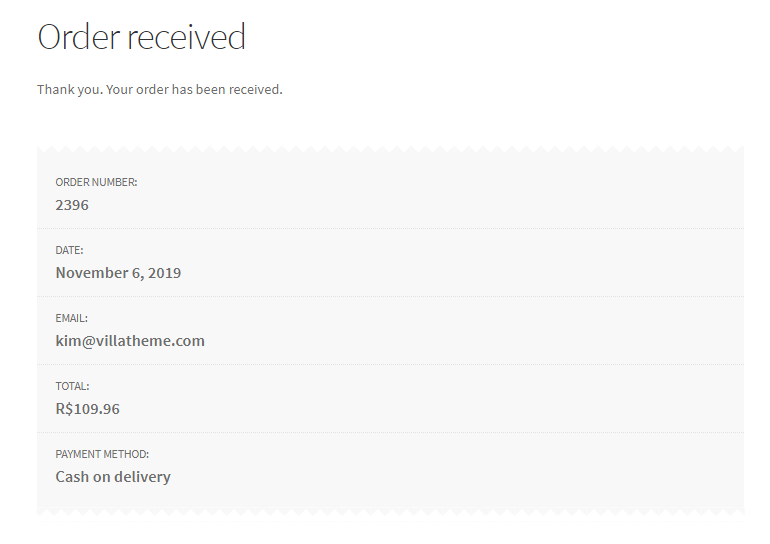Click the ORDER NUMBER label
Image resolution: width=770 pixels, height=544 pixels.
96,182
